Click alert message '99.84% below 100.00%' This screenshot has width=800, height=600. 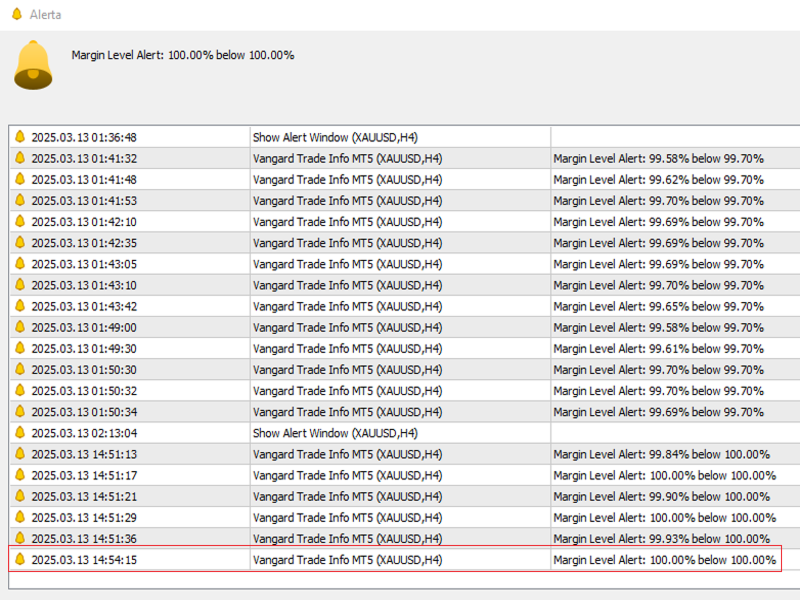[x=661, y=454]
